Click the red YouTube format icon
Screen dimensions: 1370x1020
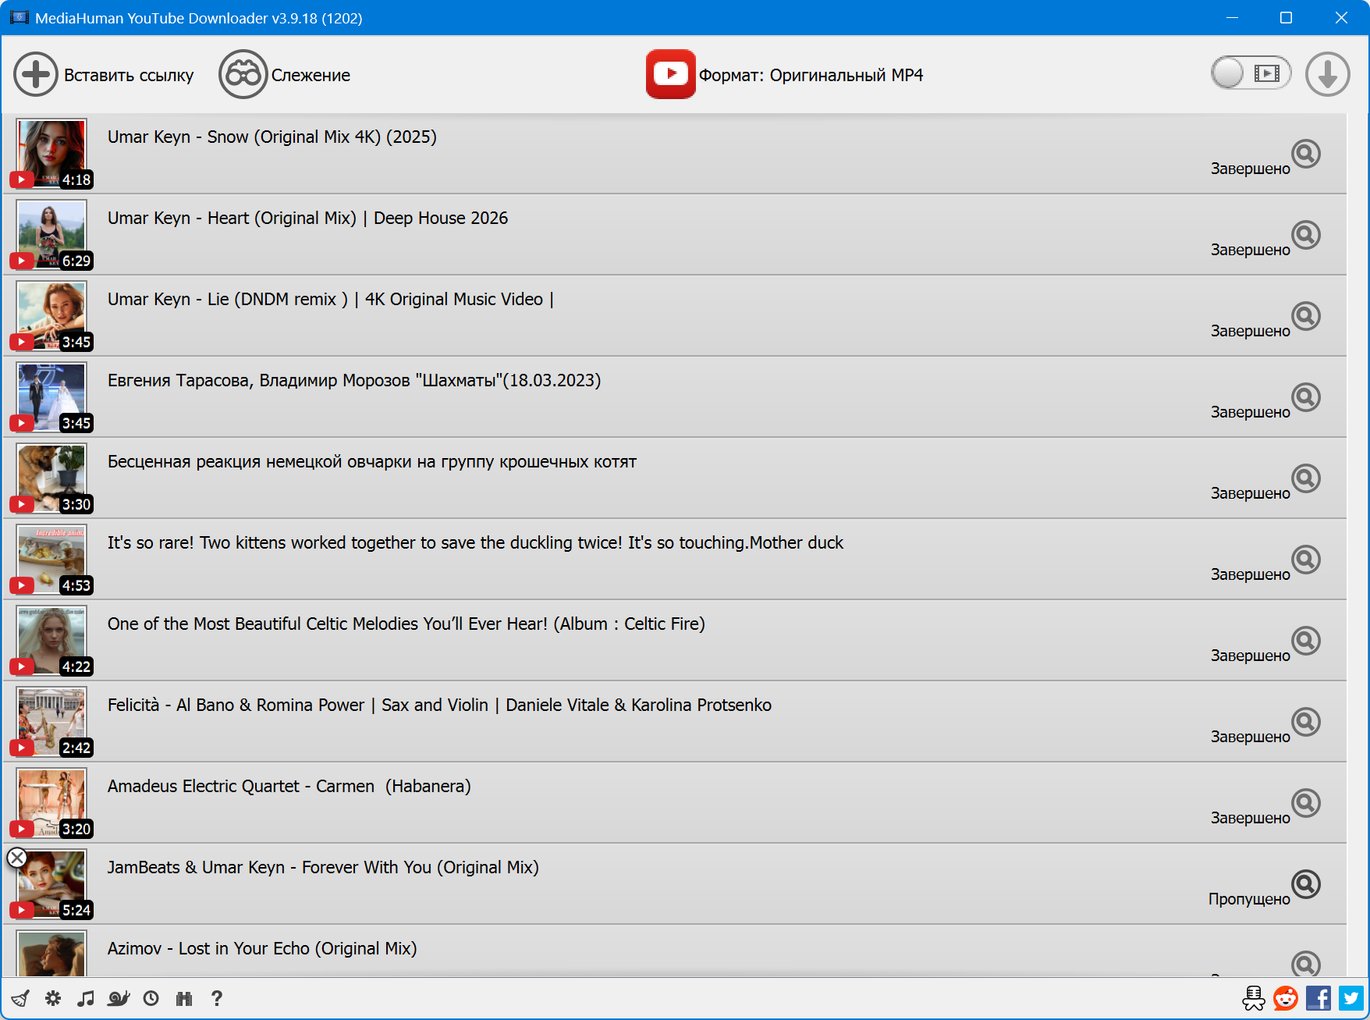(670, 74)
